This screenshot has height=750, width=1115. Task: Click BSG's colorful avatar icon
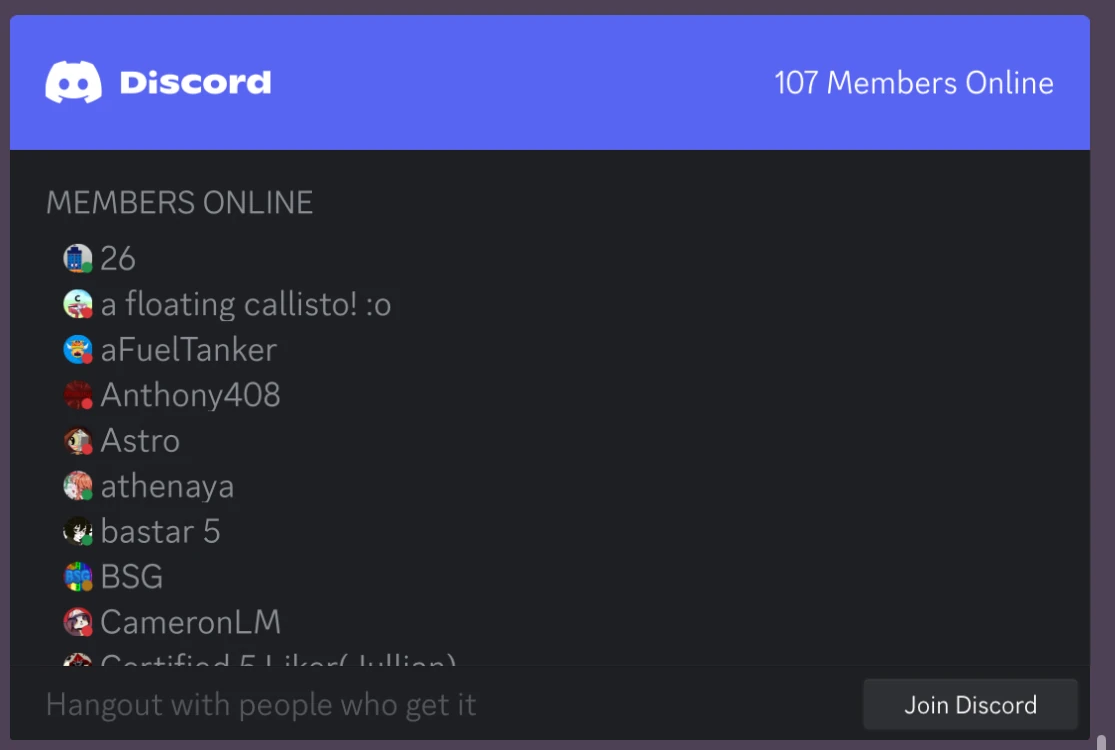coord(79,577)
